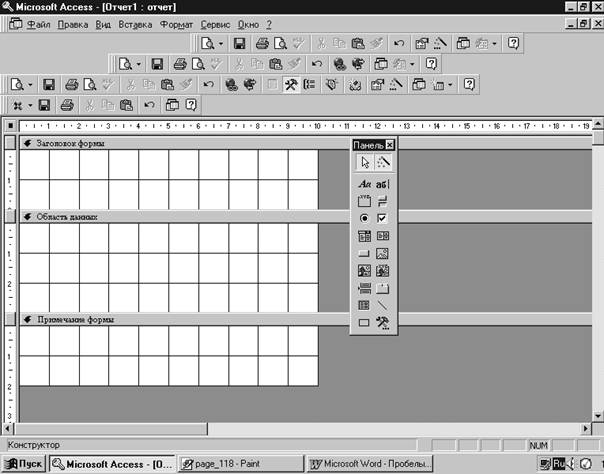604x474 pixels.
Task: Open Help from the top toolbar row
Action: pyautogui.click(x=513, y=43)
